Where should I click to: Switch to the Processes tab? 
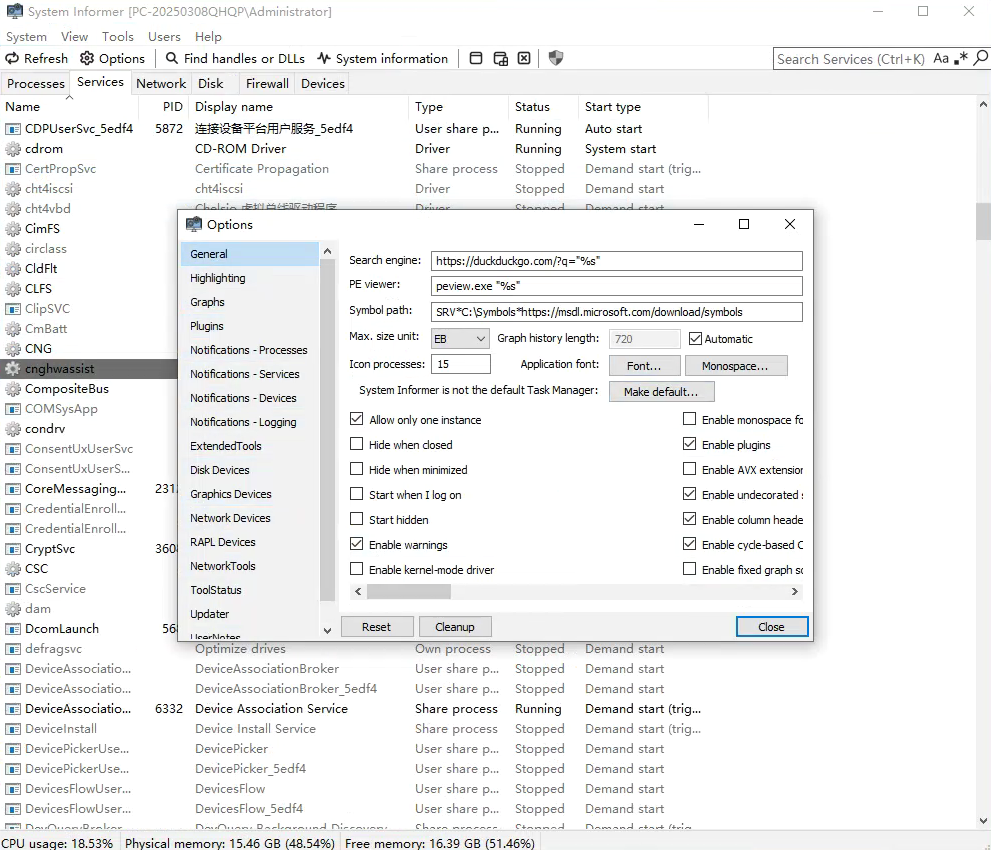pos(36,83)
